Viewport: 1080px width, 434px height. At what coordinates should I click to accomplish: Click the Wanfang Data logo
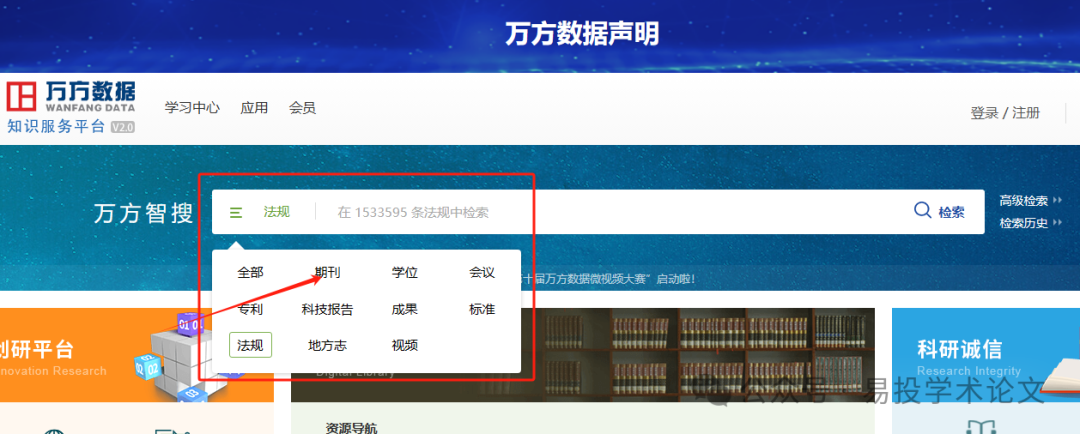72,96
